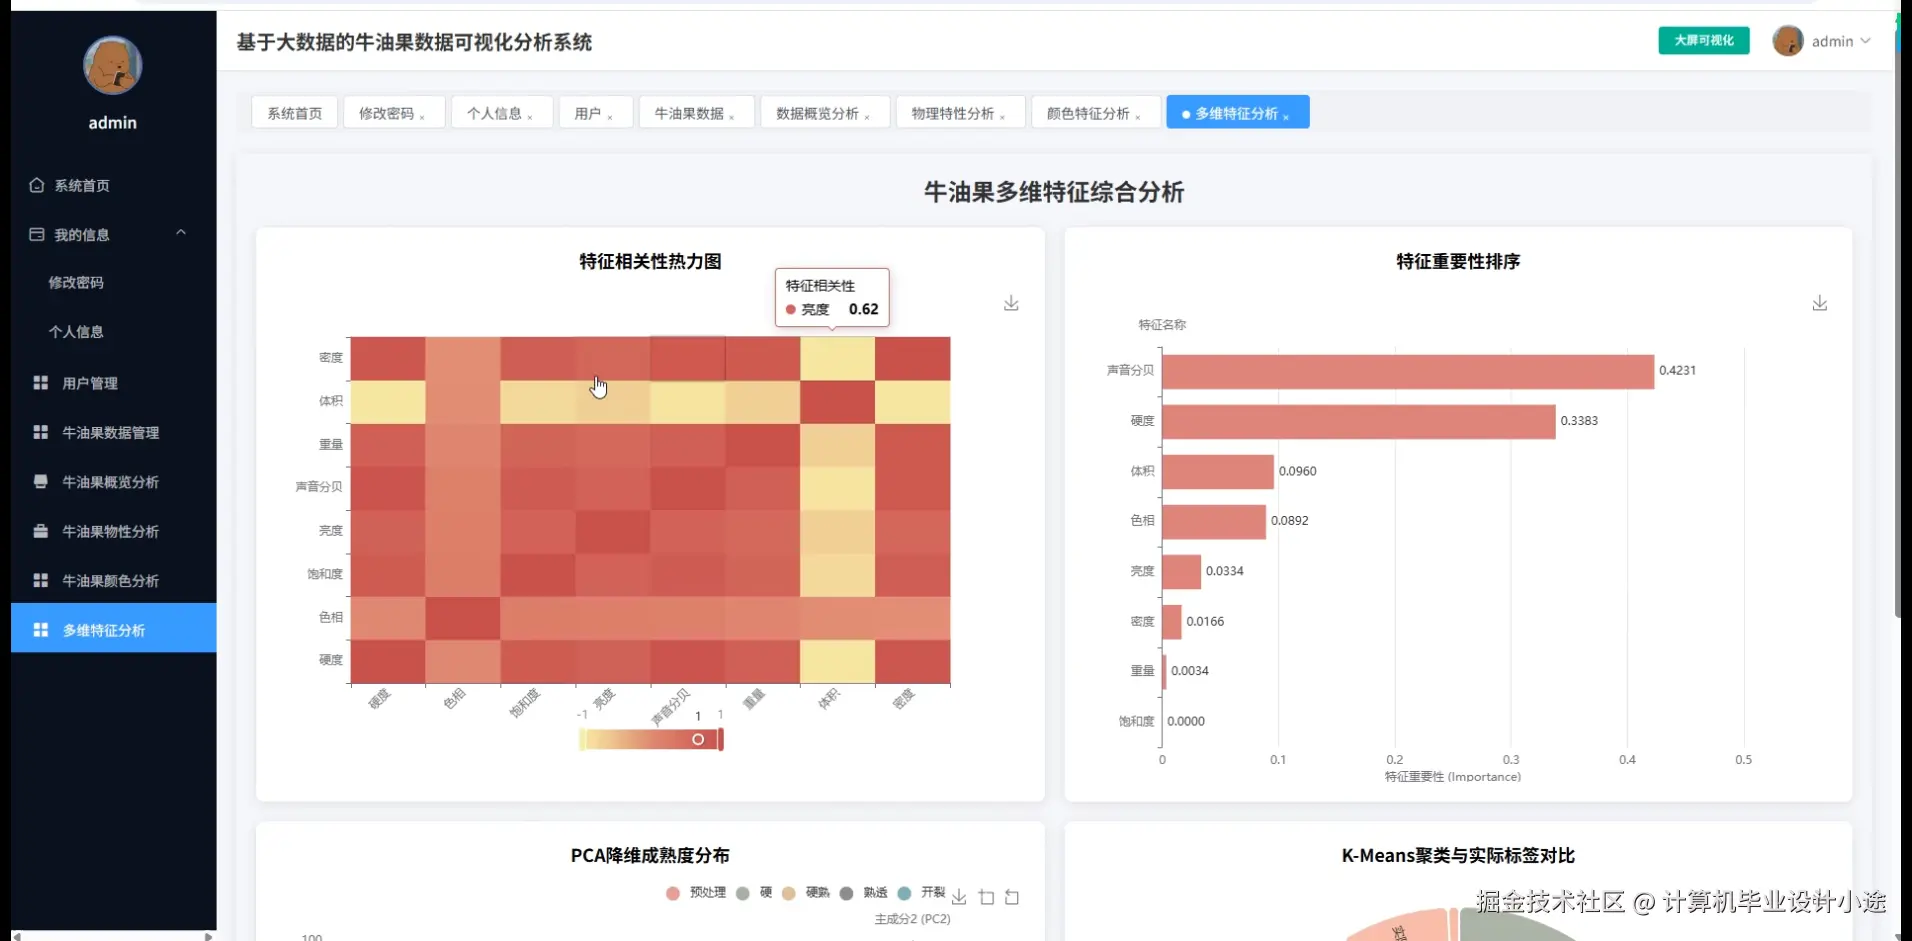Collapse the 我的信息 submenu arrow
Screen dimensions: 1912x941
pyautogui.click(x=181, y=233)
